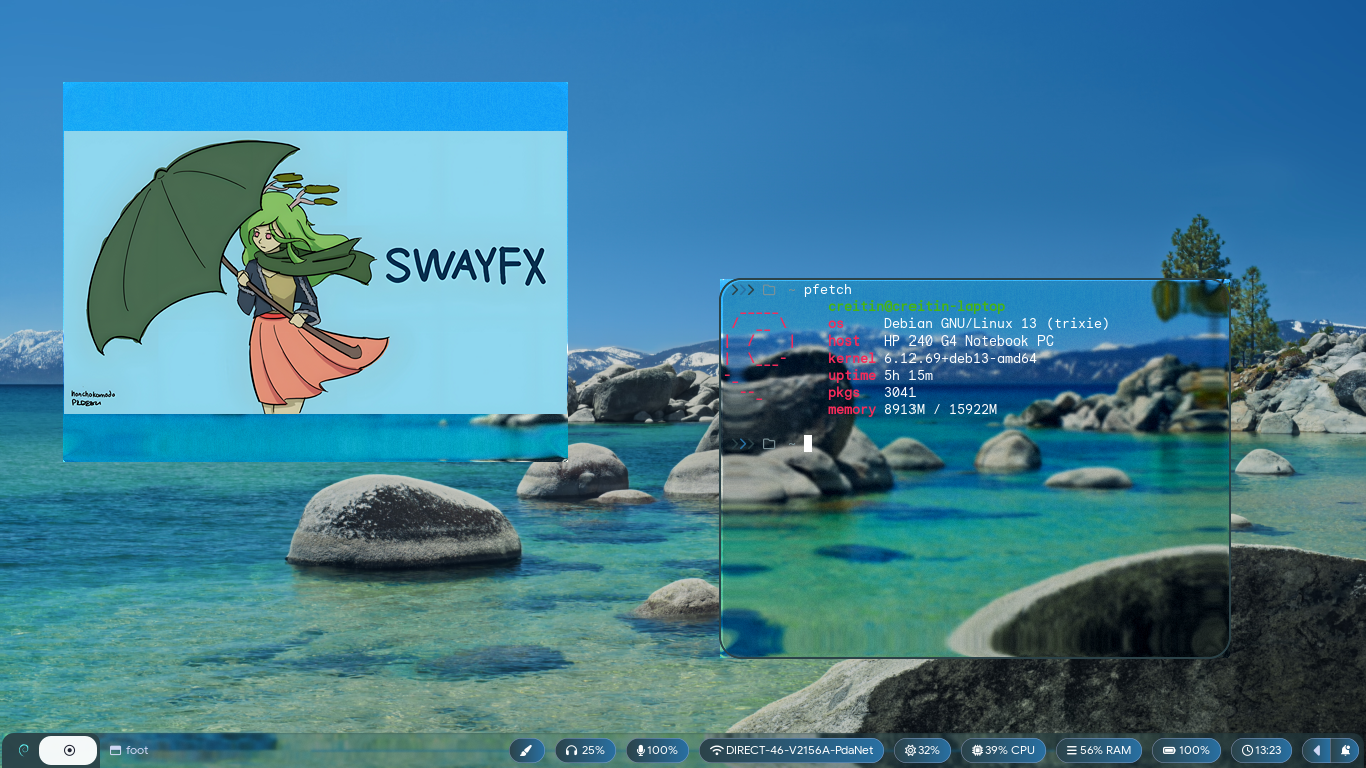Click the folder icon on the pfetch prompt line
1366x768 pixels.
(x=769, y=290)
